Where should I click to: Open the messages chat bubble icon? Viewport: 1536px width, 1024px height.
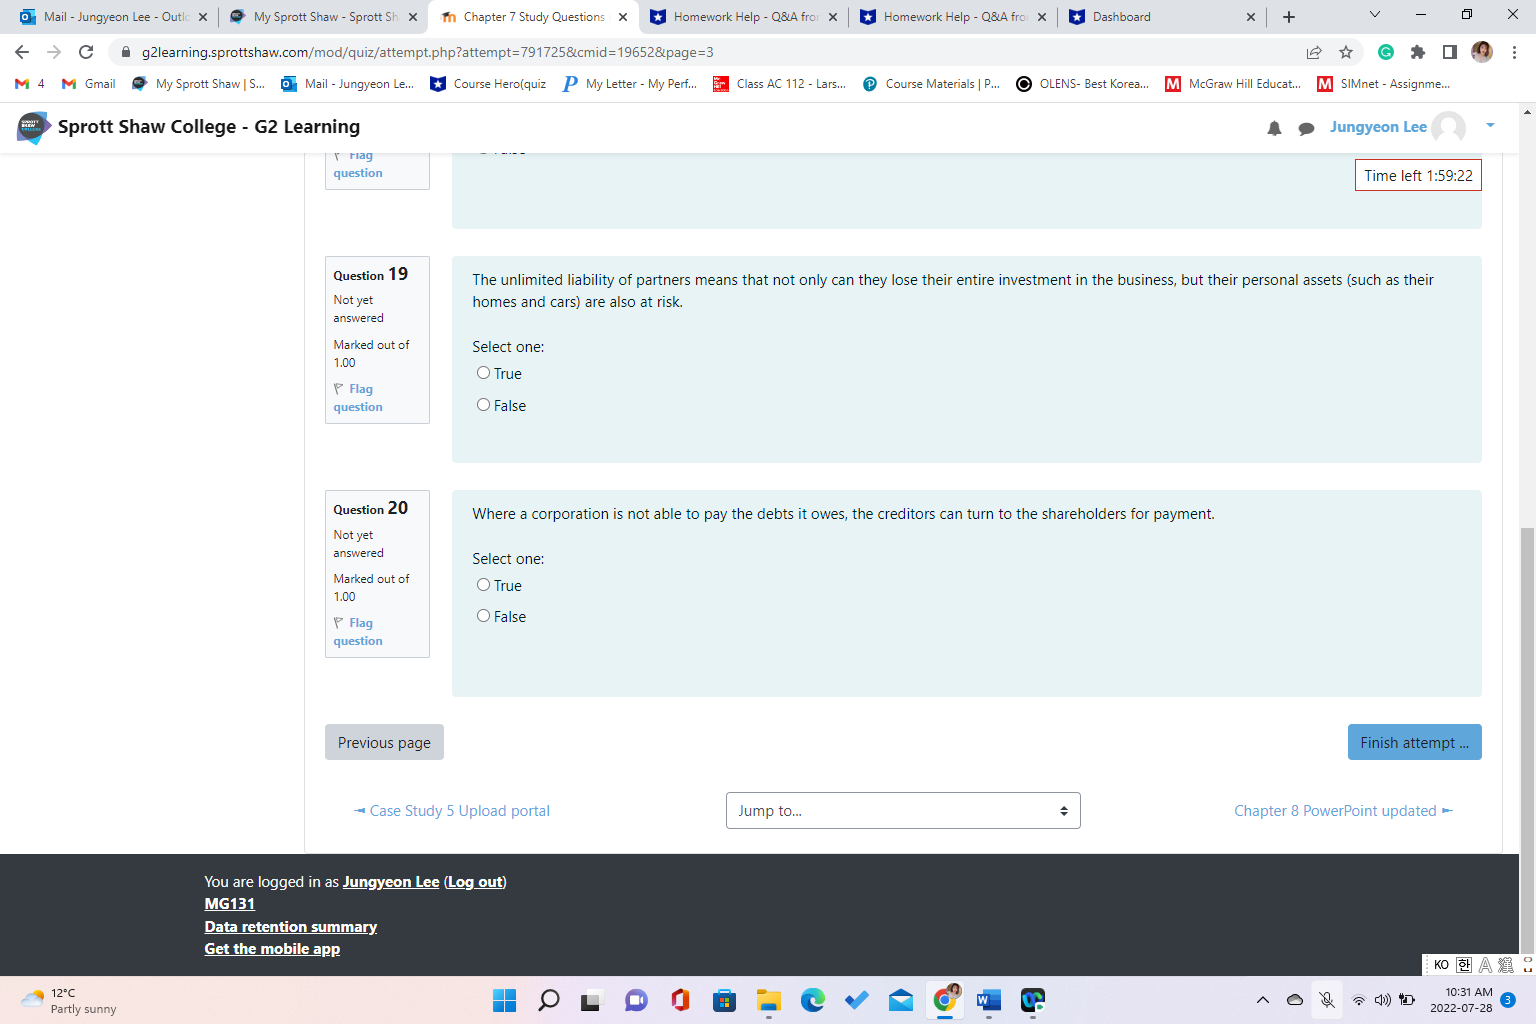click(1307, 128)
